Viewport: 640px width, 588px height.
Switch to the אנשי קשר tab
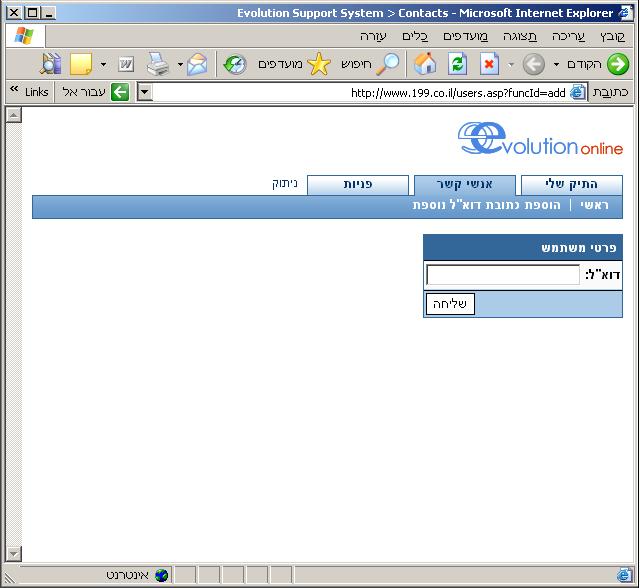pyautogui.click(x=465, y=185)
